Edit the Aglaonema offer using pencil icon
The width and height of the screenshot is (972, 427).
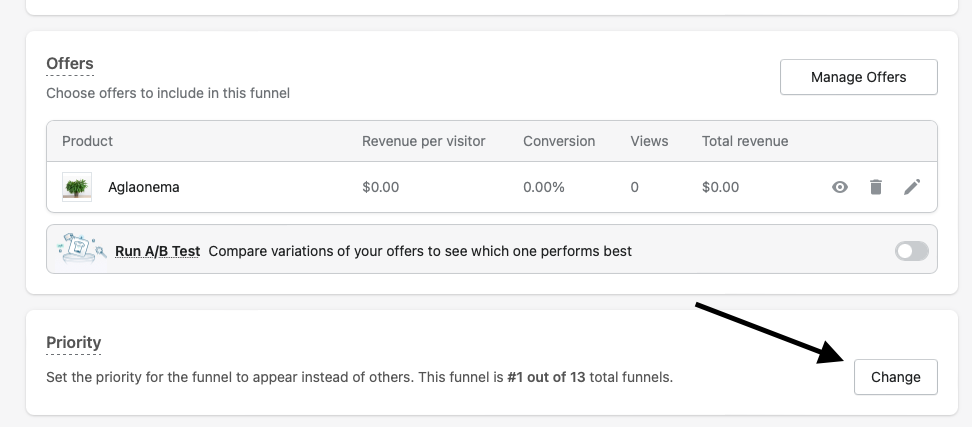[x=912, y=187]
